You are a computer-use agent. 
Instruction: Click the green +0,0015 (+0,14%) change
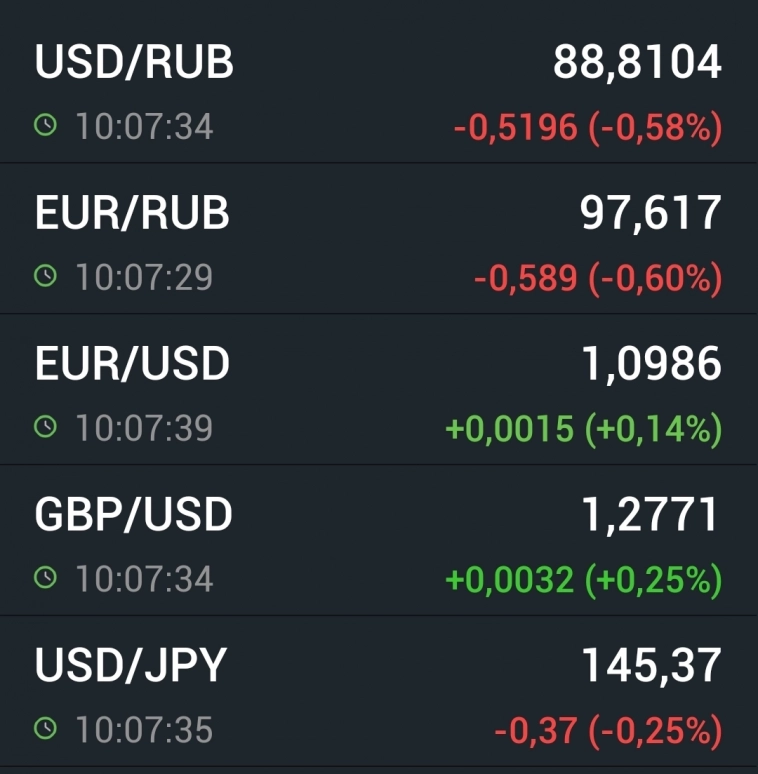click(583, 429)
